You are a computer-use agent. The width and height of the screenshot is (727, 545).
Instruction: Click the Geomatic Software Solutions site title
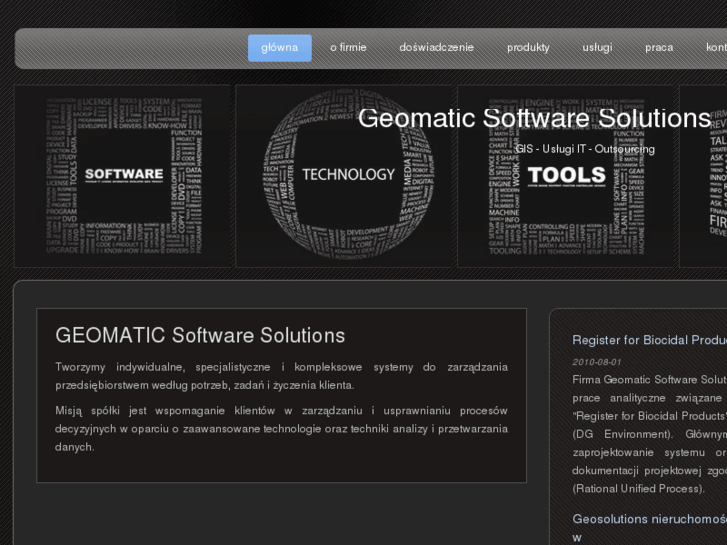pos(535,118)
